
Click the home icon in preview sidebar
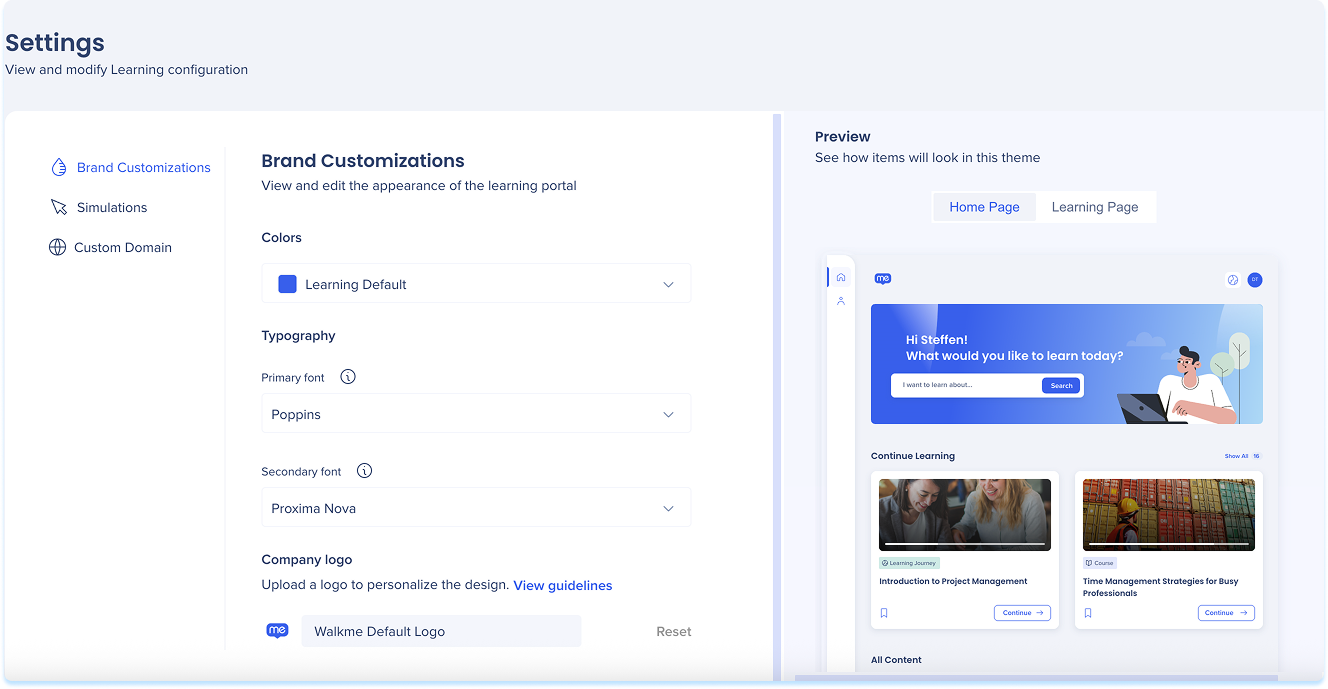[x=841, y=277]
